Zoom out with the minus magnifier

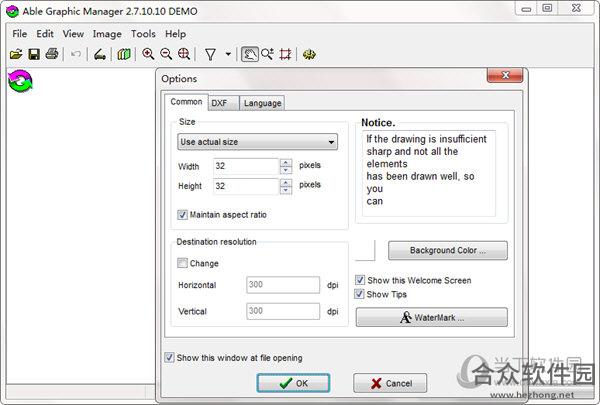(166, 54)
